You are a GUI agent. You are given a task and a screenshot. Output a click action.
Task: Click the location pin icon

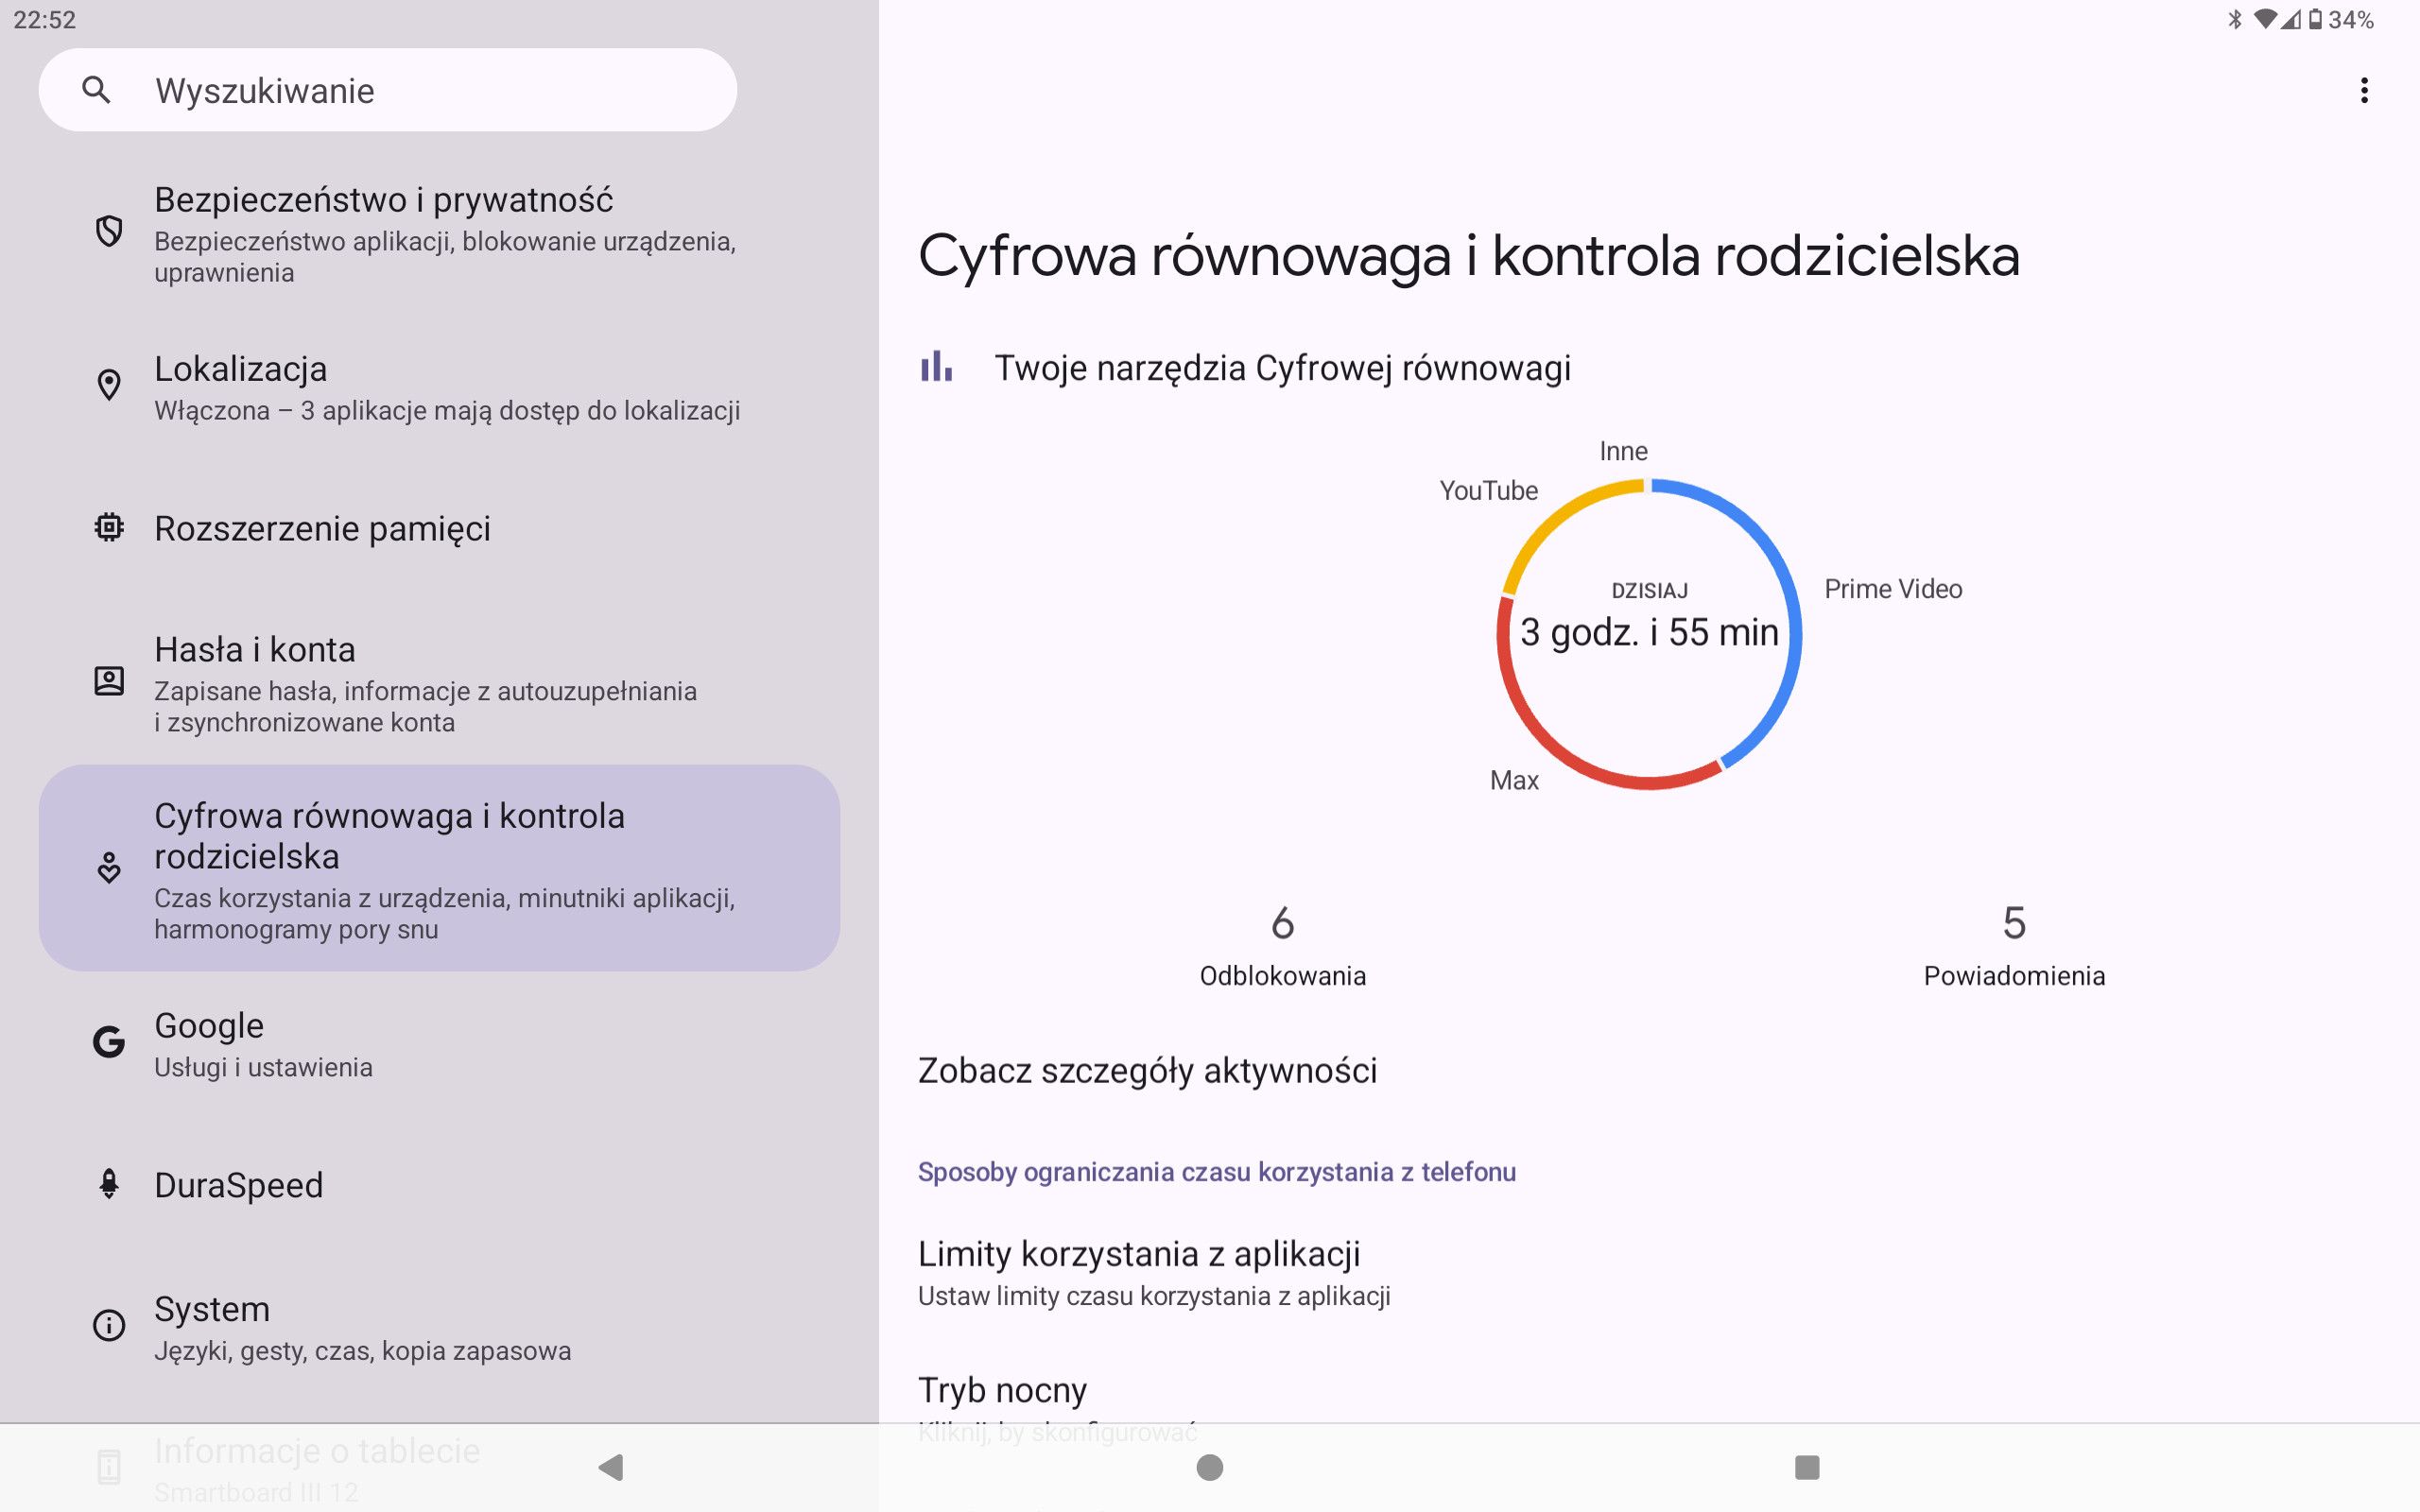[x=109, y=385]
